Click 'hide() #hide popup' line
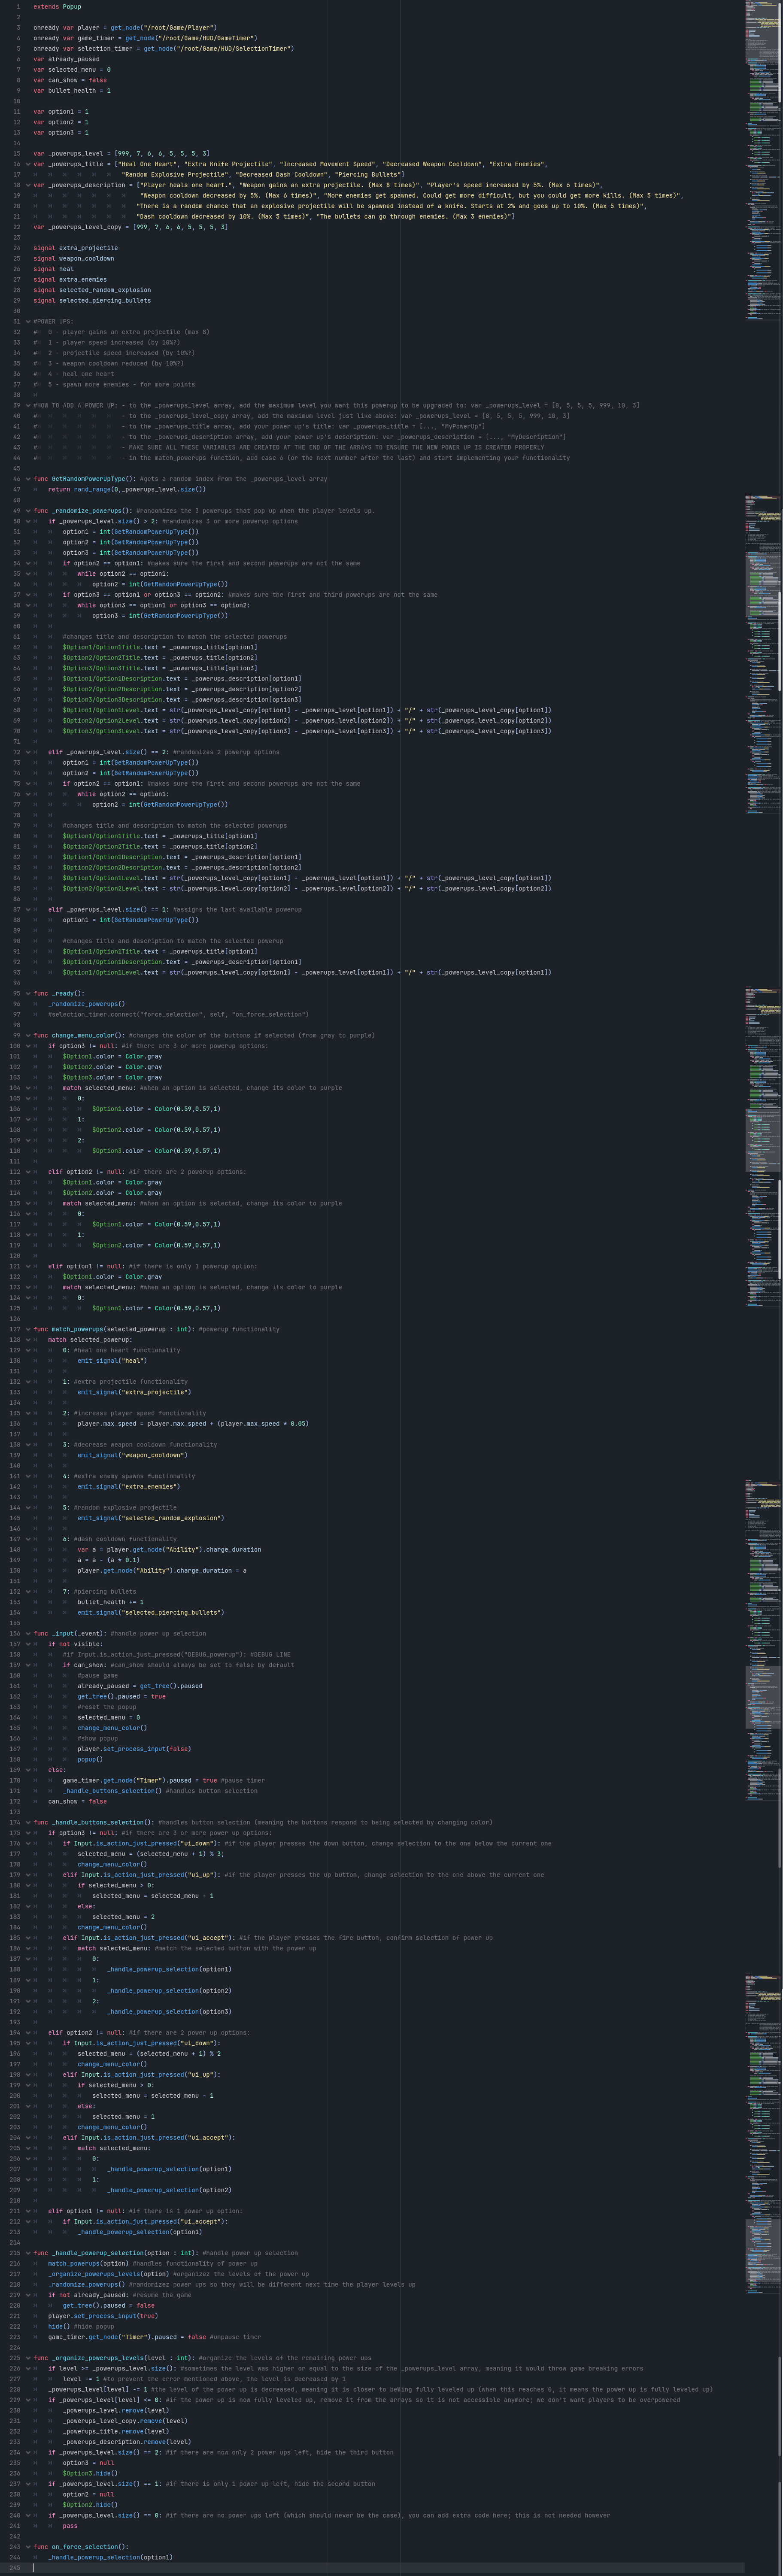This screenshot has height=2576, width=783. pyautogui.click(x=81, y=2326)
